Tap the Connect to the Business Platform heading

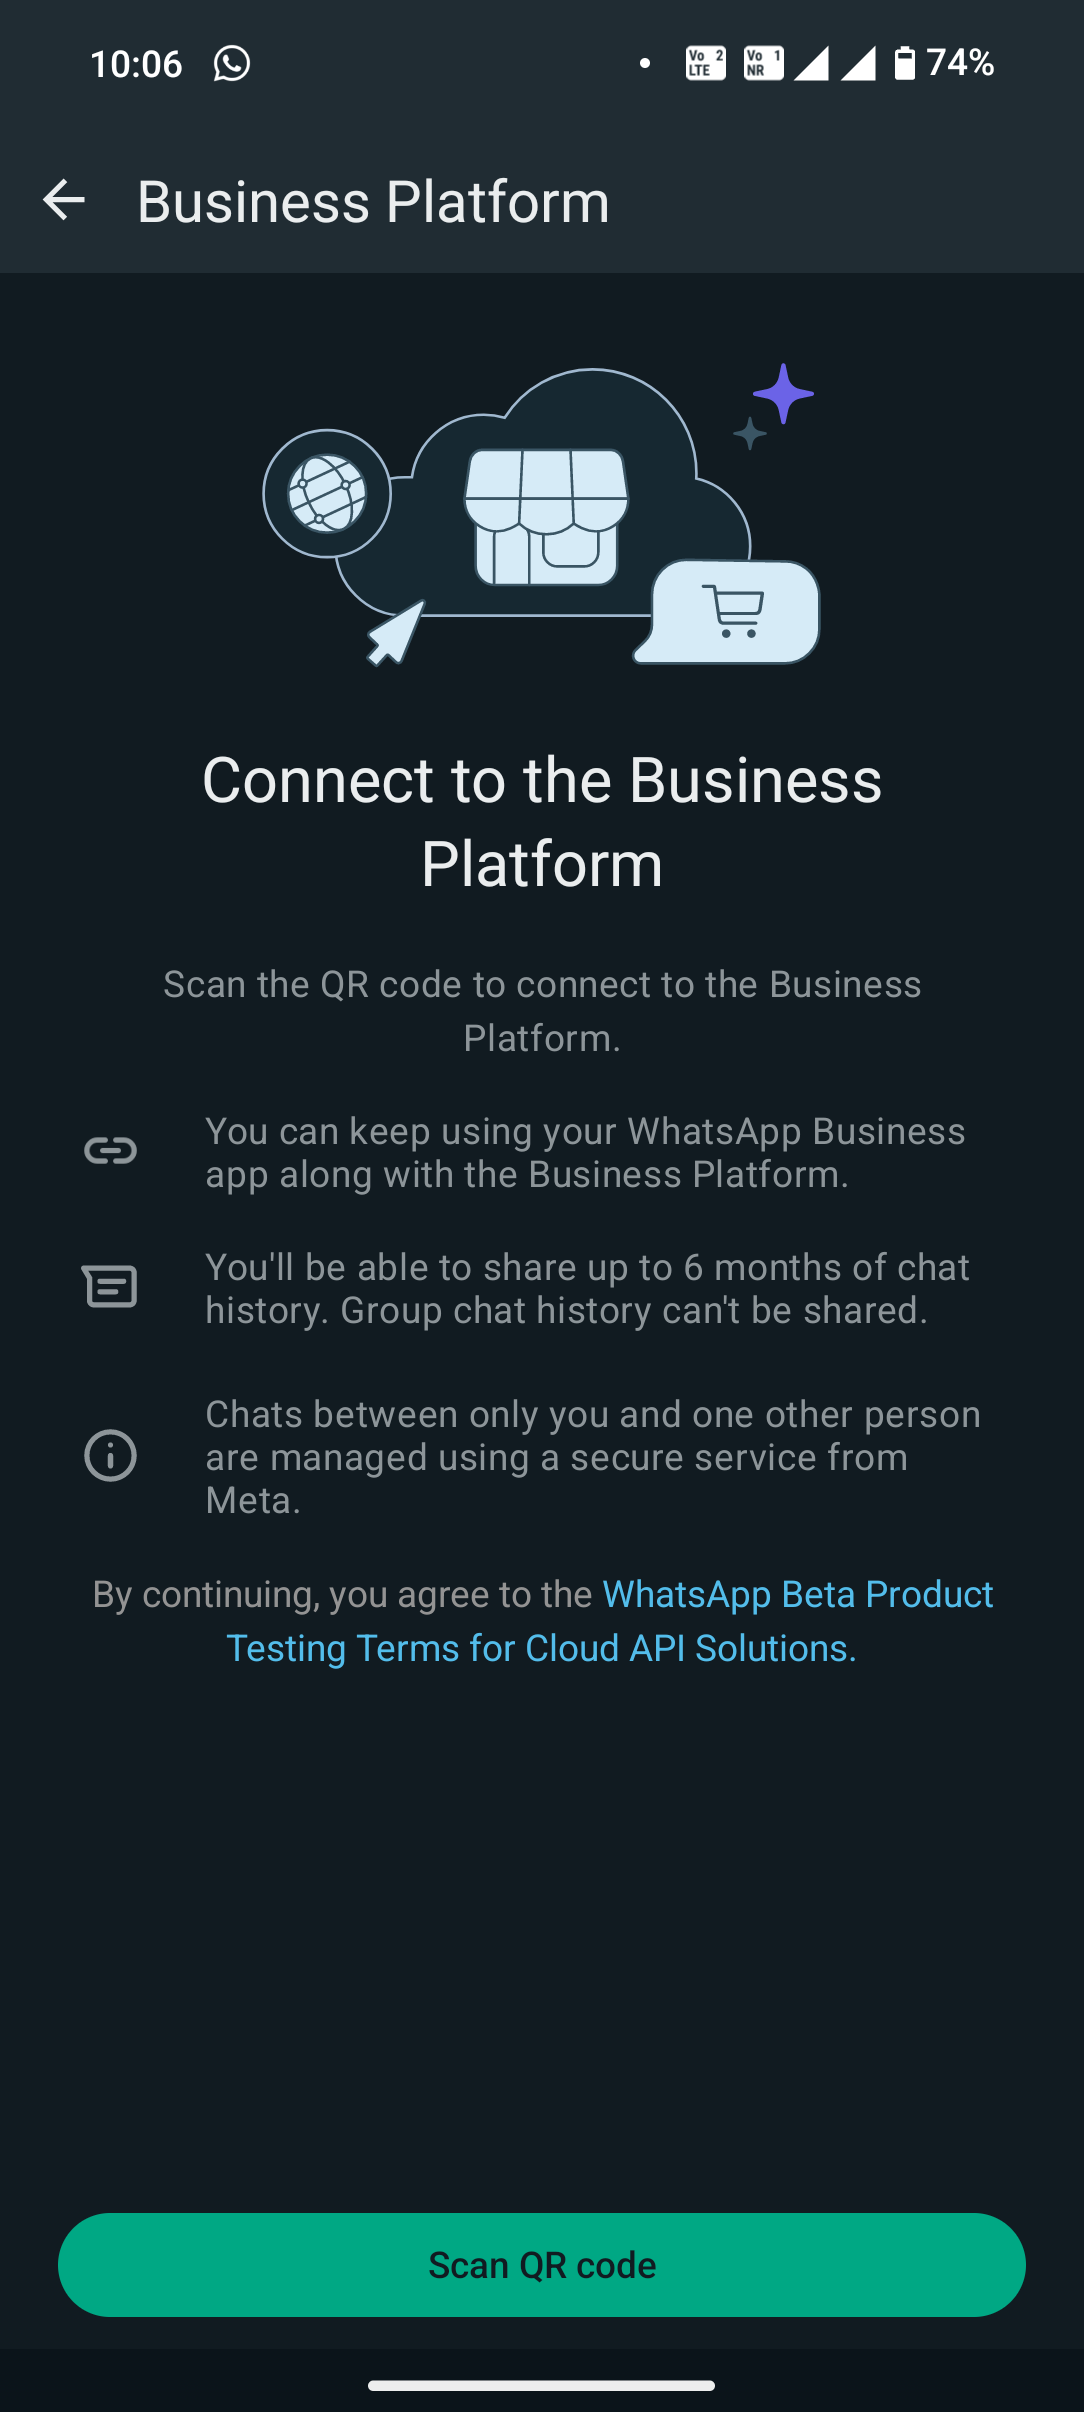542,821
